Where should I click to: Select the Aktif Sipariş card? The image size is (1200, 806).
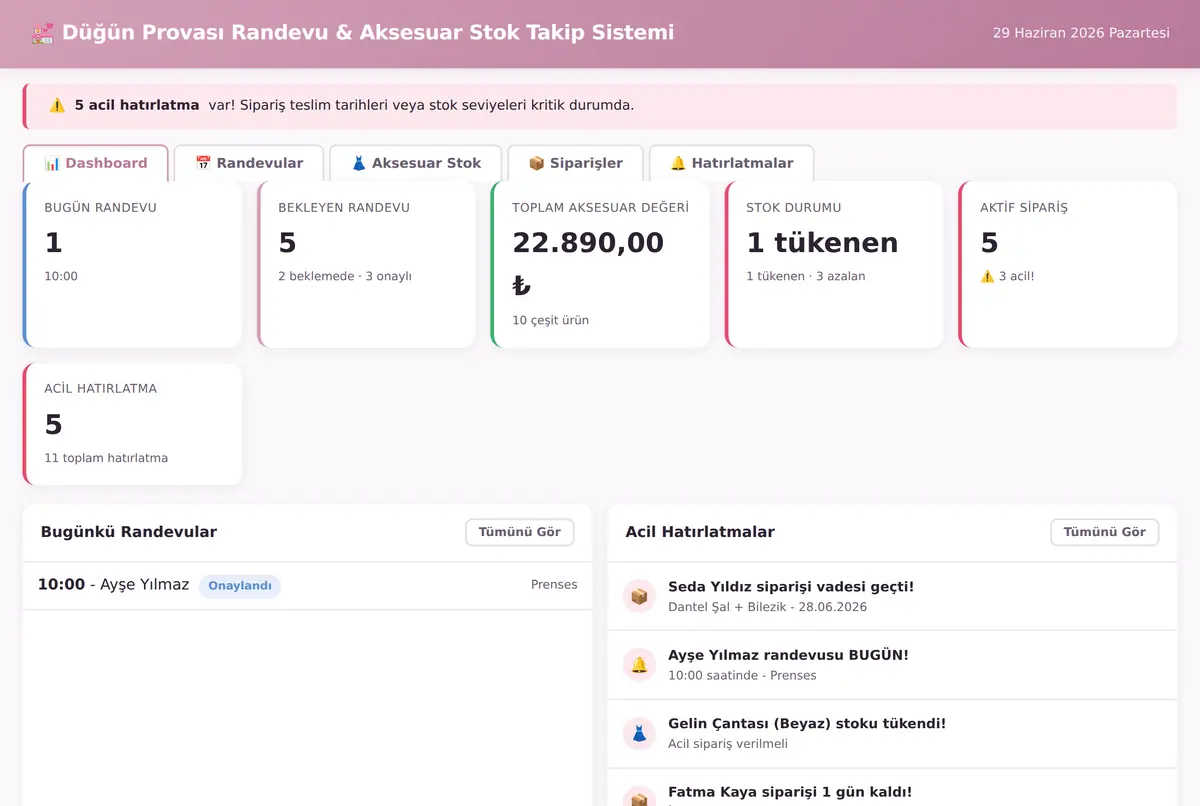(x=1068, y=264)
